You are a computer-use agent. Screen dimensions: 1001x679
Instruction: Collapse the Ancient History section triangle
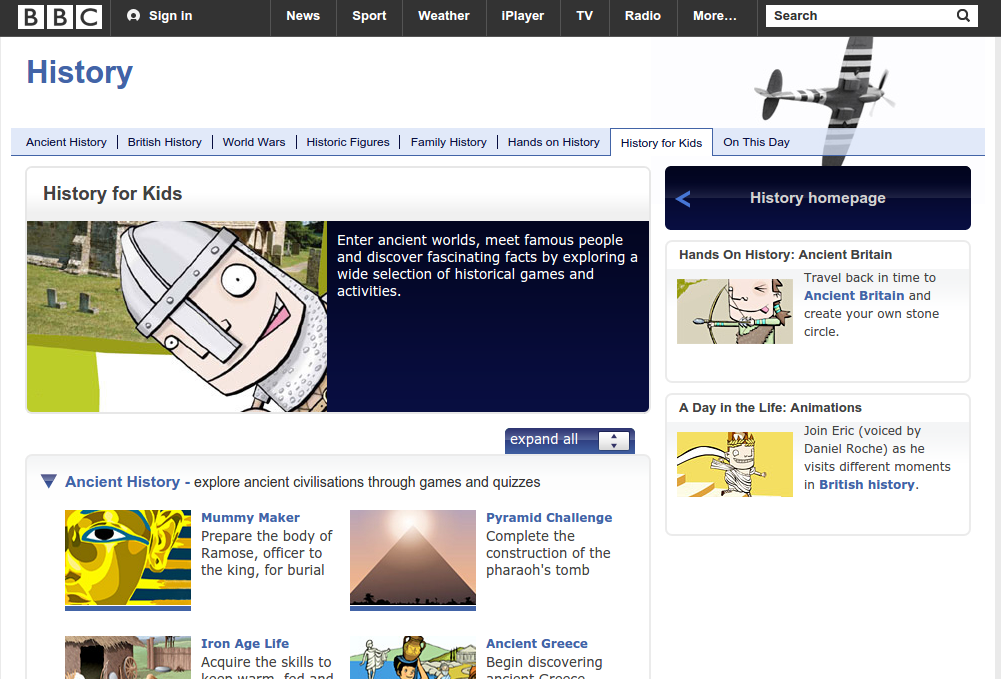pyautogui.click(x=49, y=482)
